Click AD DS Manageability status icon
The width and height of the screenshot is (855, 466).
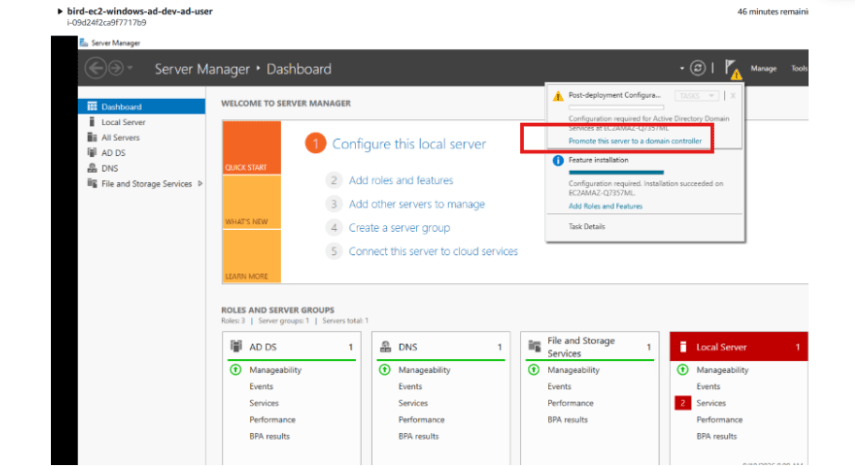[236, 370]
